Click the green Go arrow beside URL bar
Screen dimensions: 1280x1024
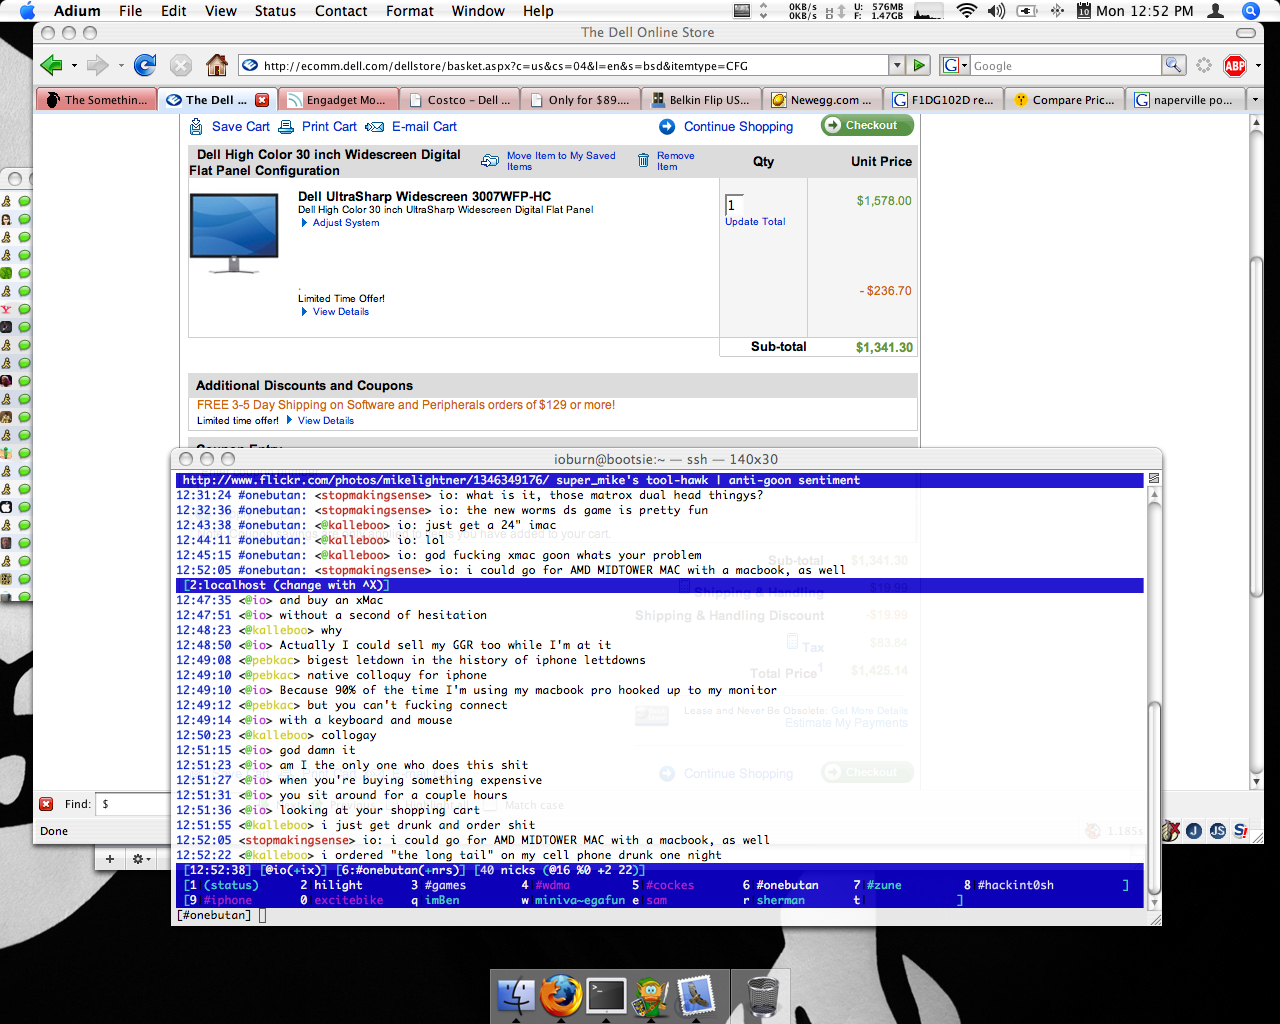pos(920,66)
